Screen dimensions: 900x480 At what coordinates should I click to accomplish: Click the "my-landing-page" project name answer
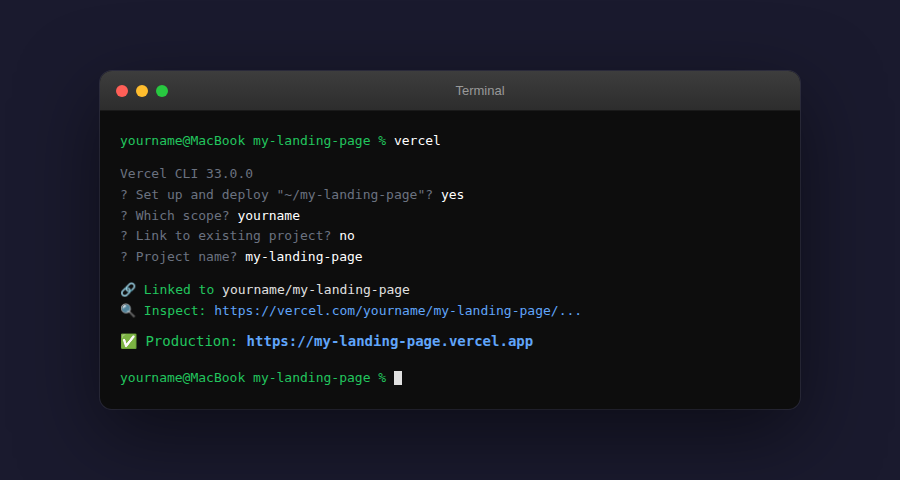tap(303, 257)
